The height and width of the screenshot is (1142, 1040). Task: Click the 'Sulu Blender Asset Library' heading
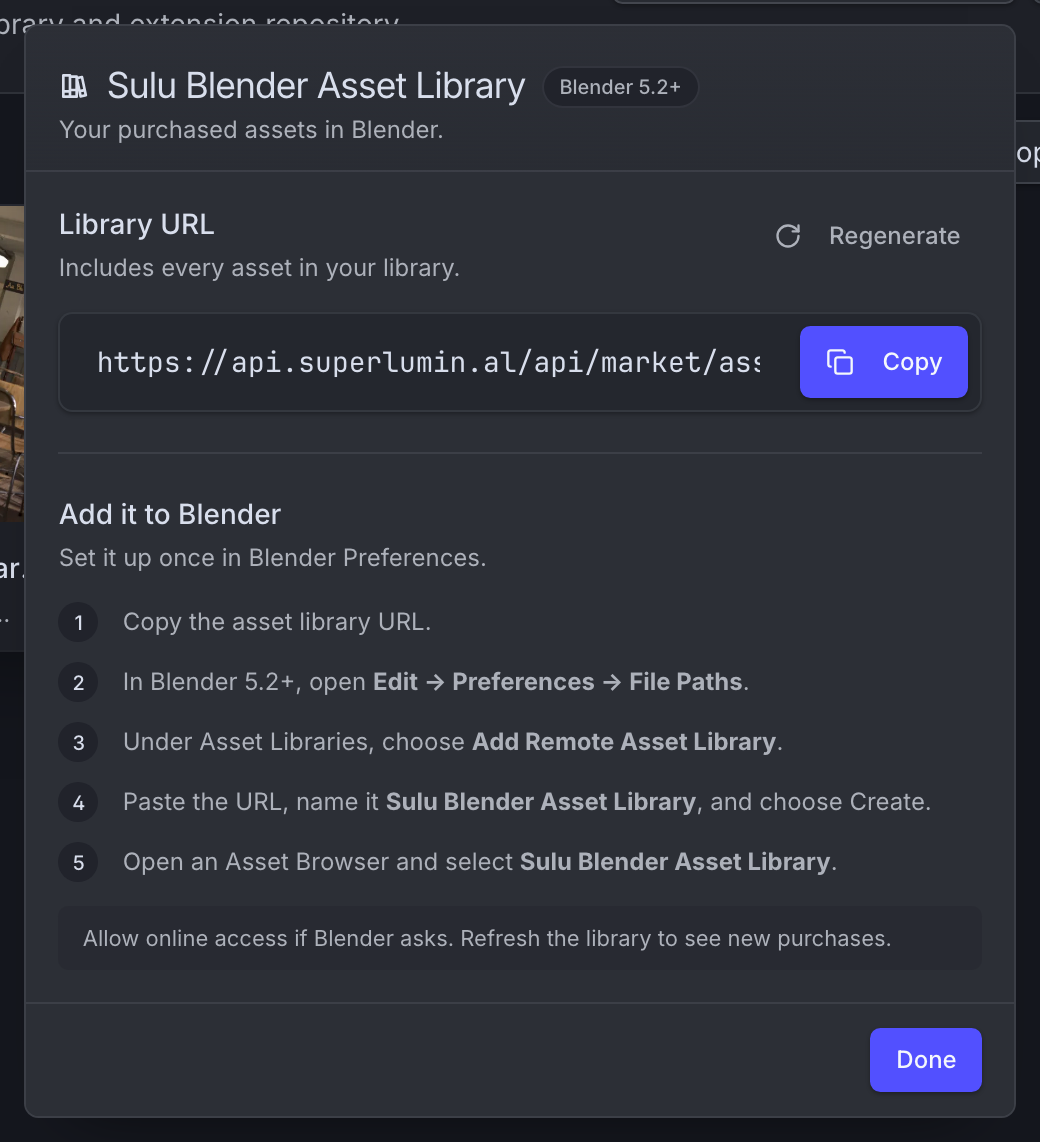pos(316,86)
